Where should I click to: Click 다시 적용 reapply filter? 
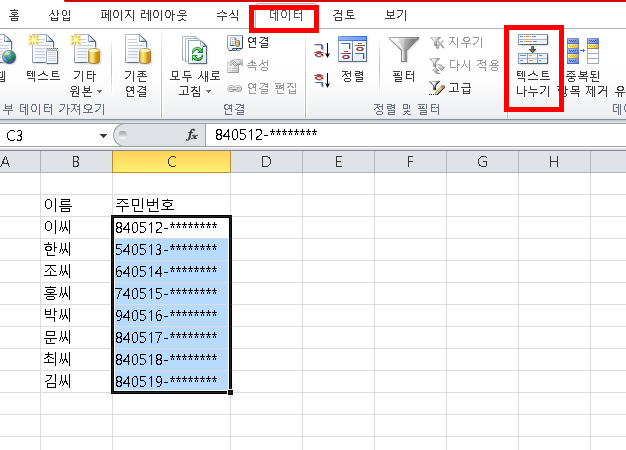pos(464,65)
